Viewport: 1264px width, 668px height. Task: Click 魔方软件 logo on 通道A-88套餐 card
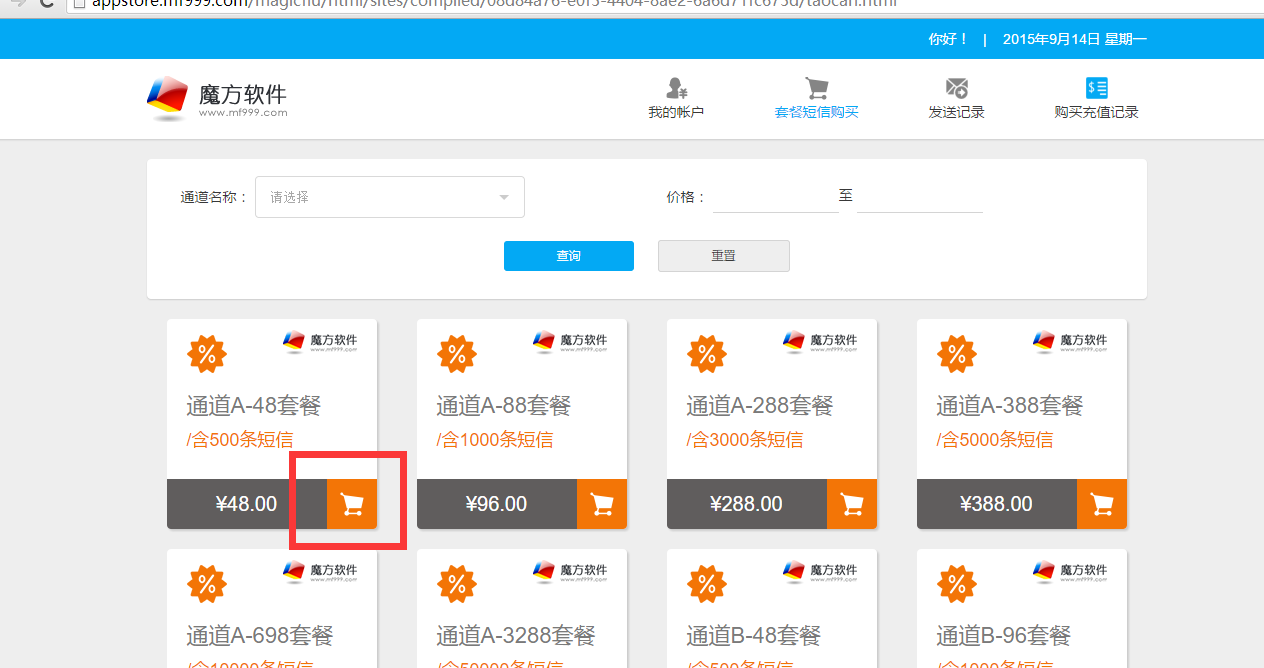click(x=570, y=342)
